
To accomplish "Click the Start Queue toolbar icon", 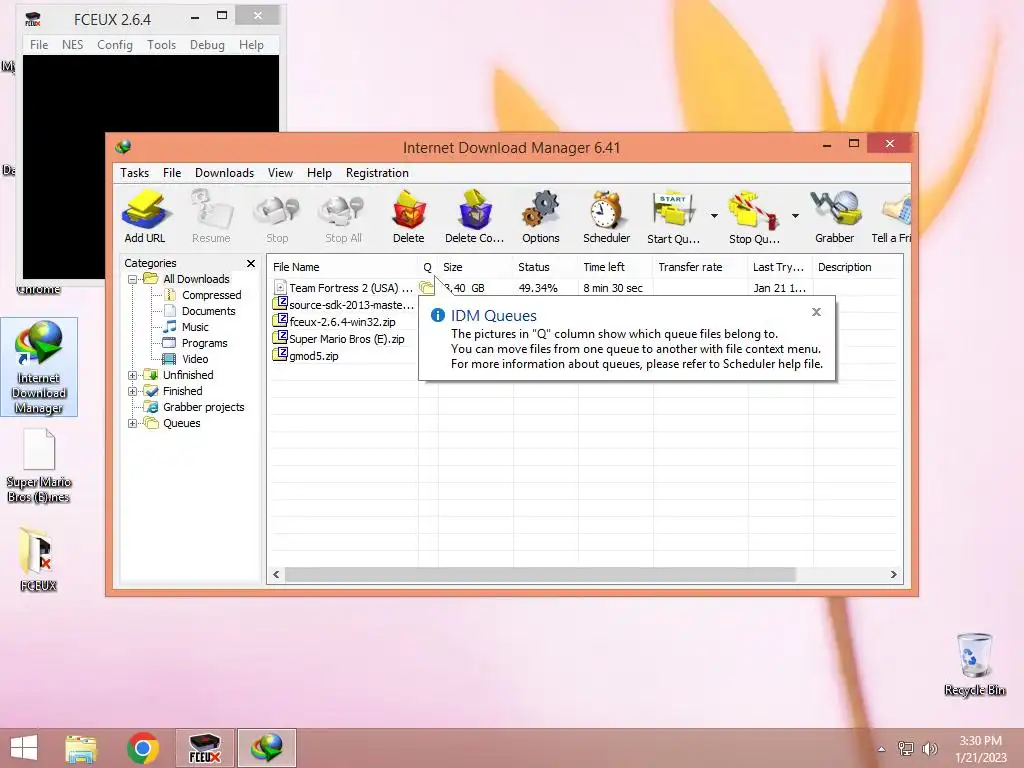I will (673, 217).
